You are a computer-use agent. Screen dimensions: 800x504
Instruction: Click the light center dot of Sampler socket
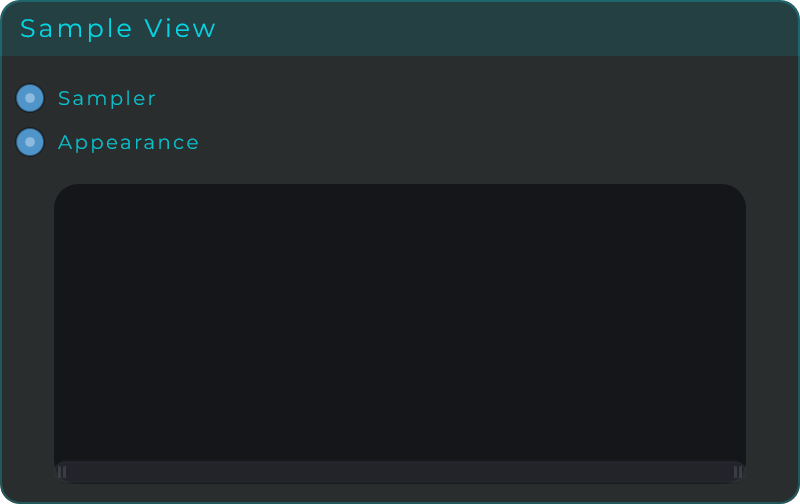(x=30, y=98)
